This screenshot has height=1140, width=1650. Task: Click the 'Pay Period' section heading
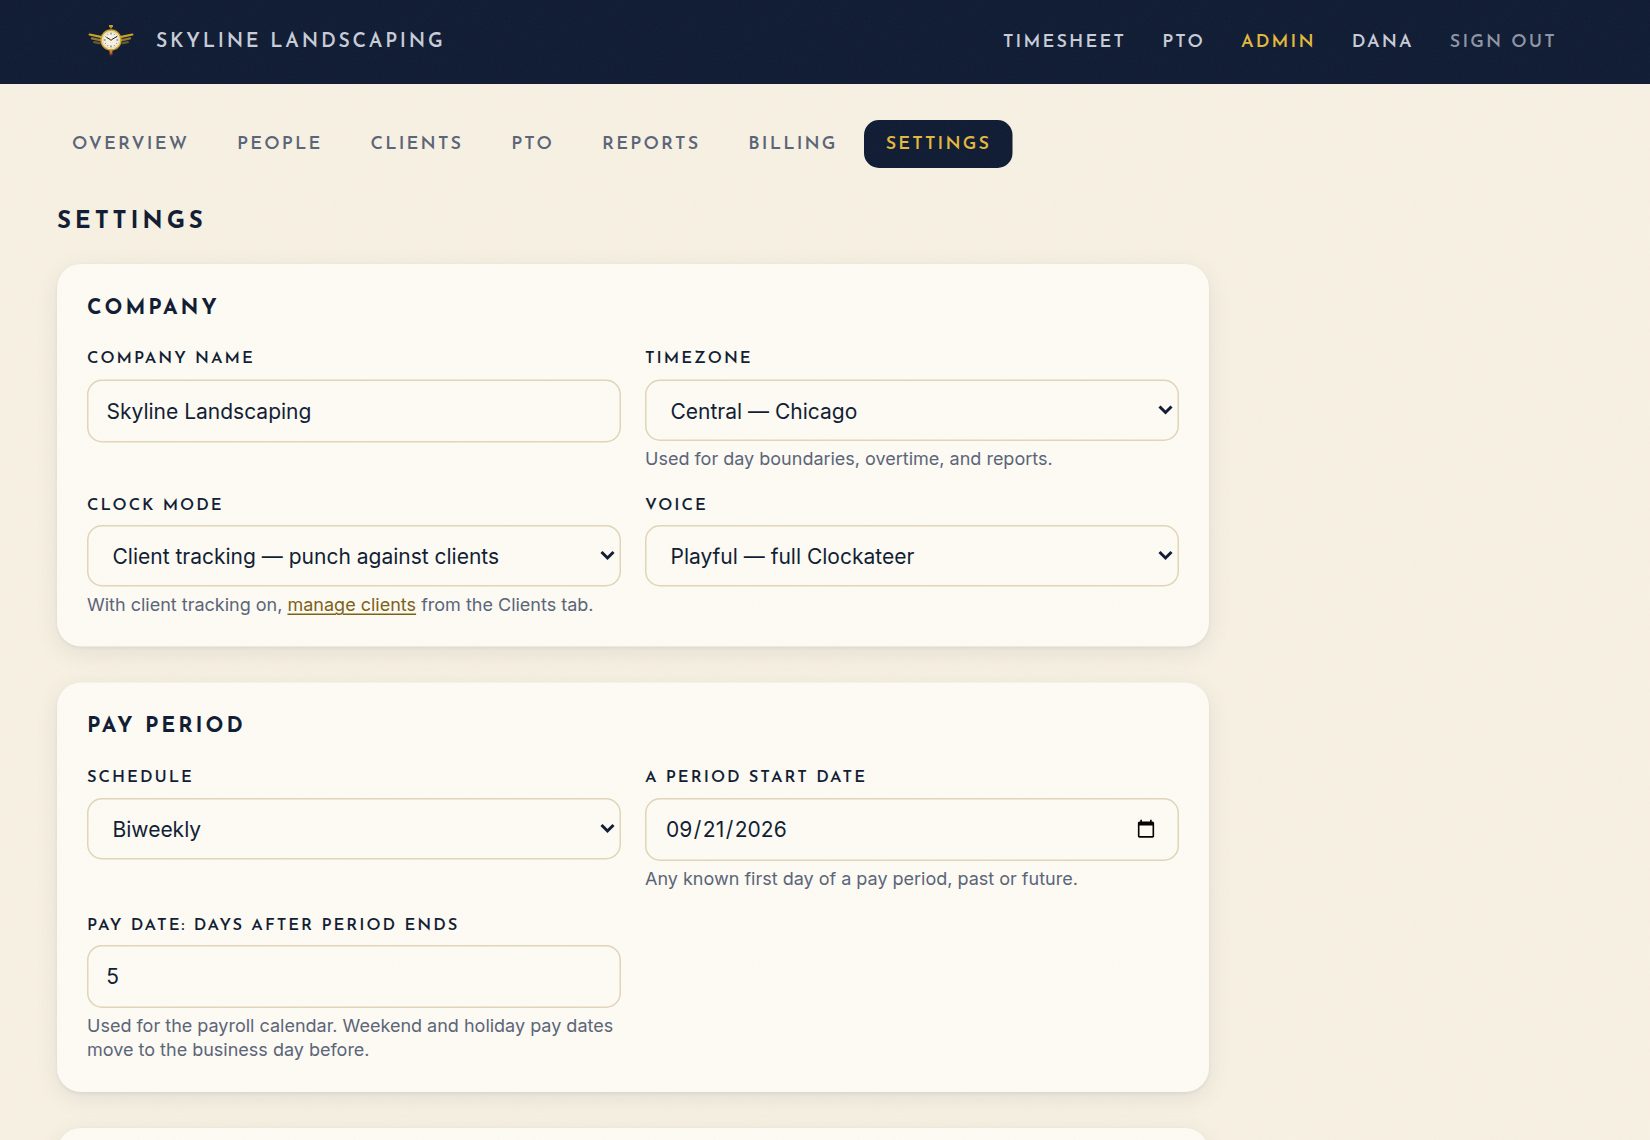(165, 725)
